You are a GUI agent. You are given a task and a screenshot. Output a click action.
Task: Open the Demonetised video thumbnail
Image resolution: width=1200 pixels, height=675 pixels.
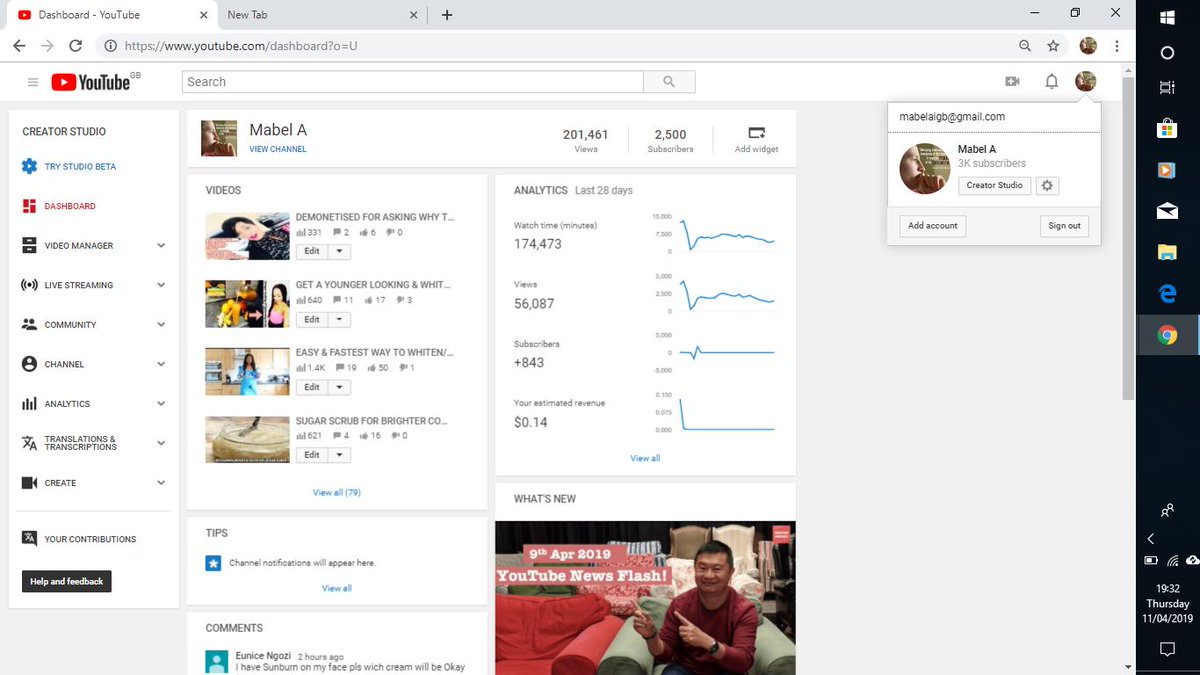pos(248,236)
